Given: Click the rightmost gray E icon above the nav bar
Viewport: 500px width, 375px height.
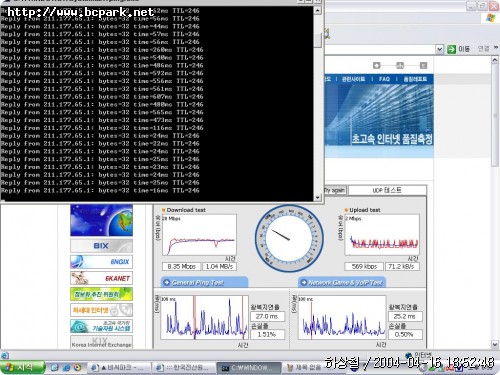Looking at the screenshot, I should point(423,66).
